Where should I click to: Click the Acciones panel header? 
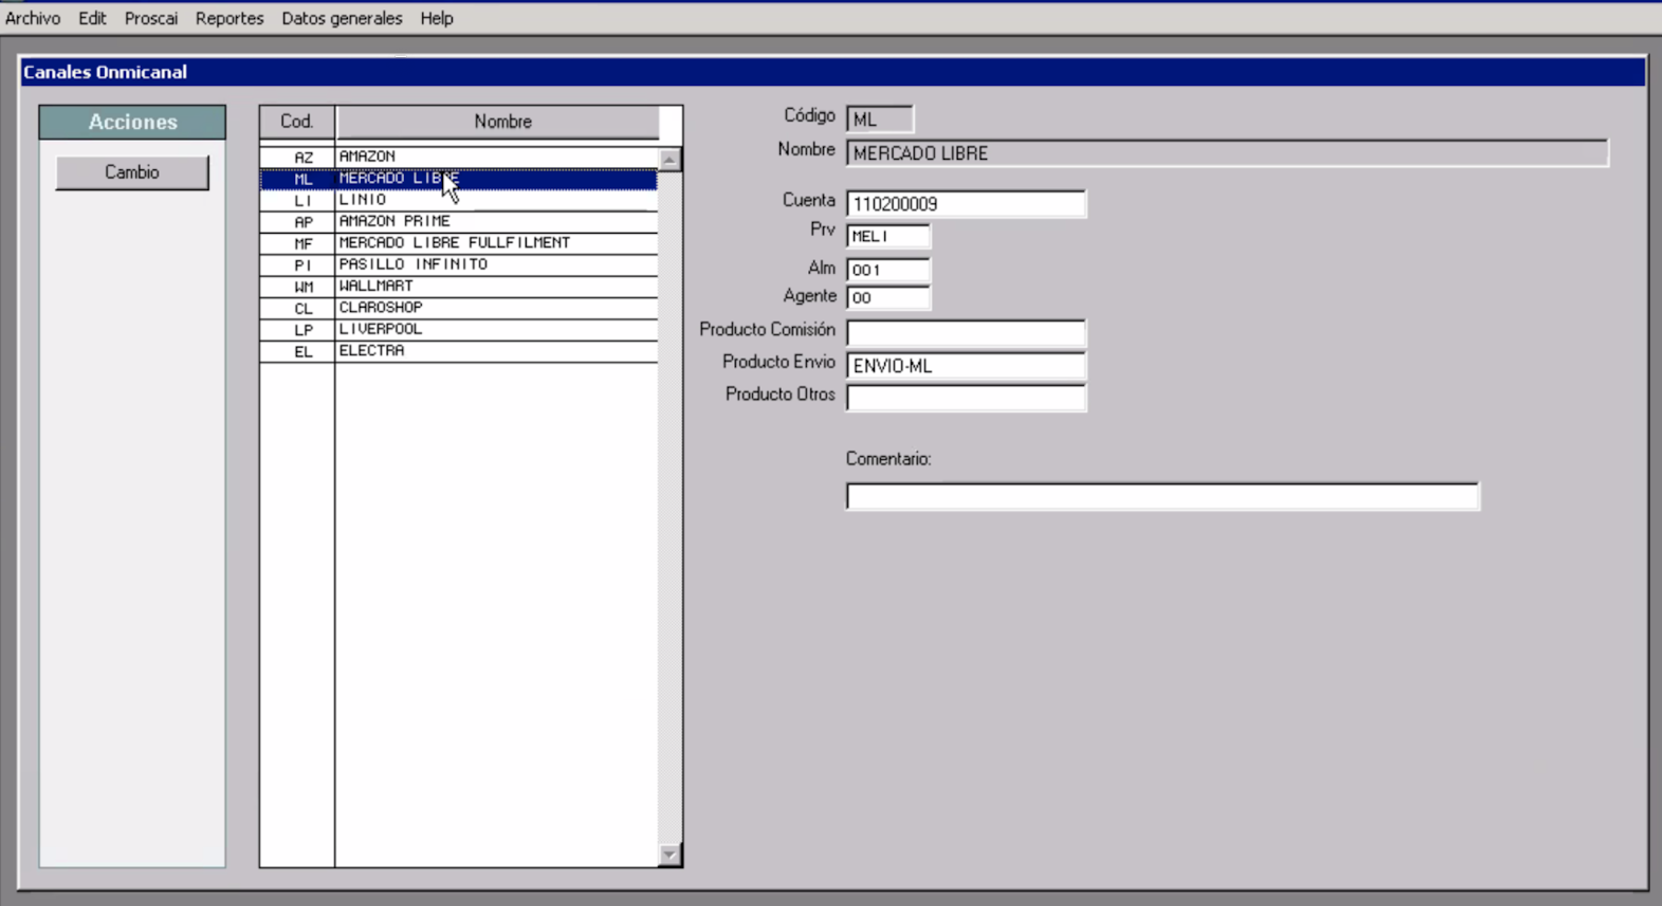point(132,122)
